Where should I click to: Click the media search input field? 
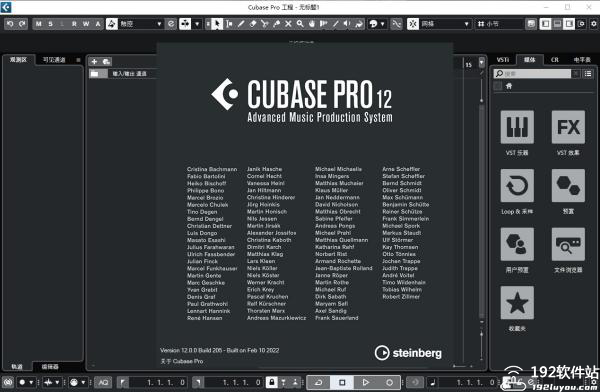[533, 74]
